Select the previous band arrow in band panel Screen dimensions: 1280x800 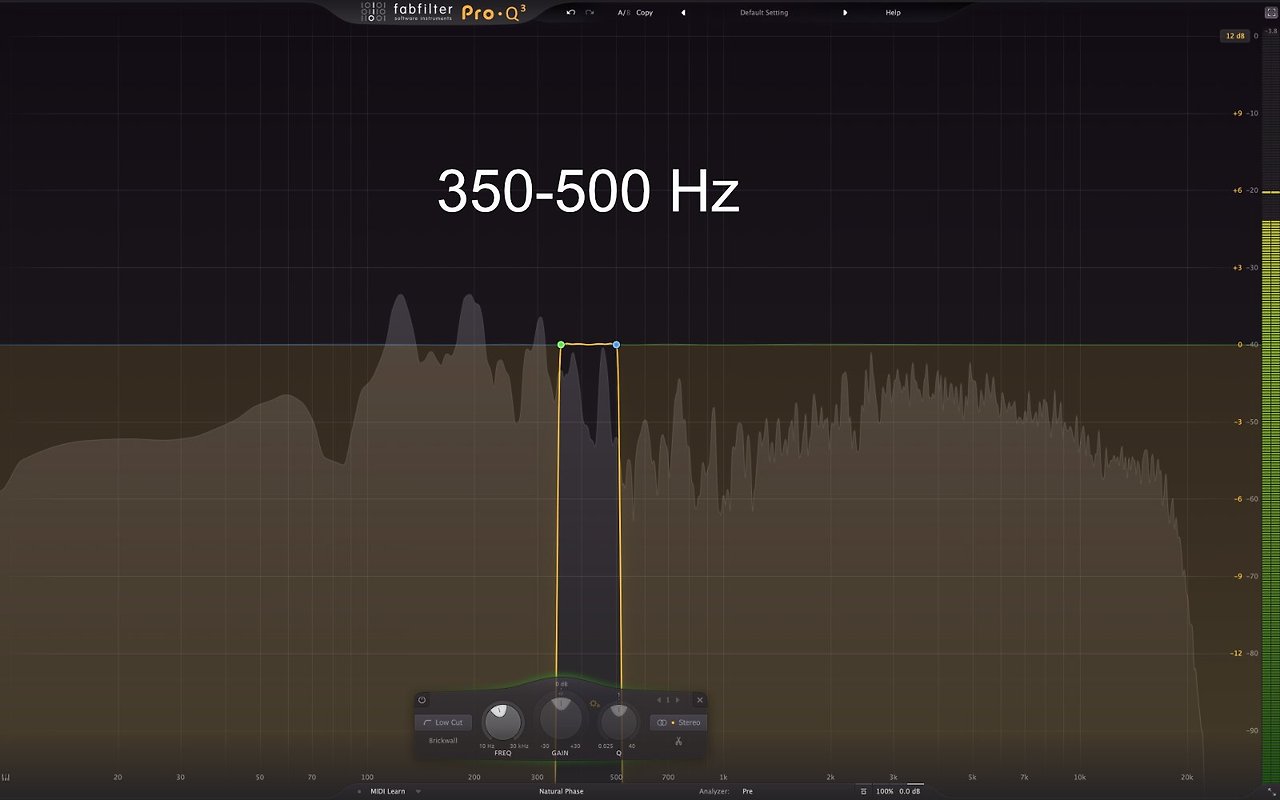pyautogui.click(x=658, y=700)
